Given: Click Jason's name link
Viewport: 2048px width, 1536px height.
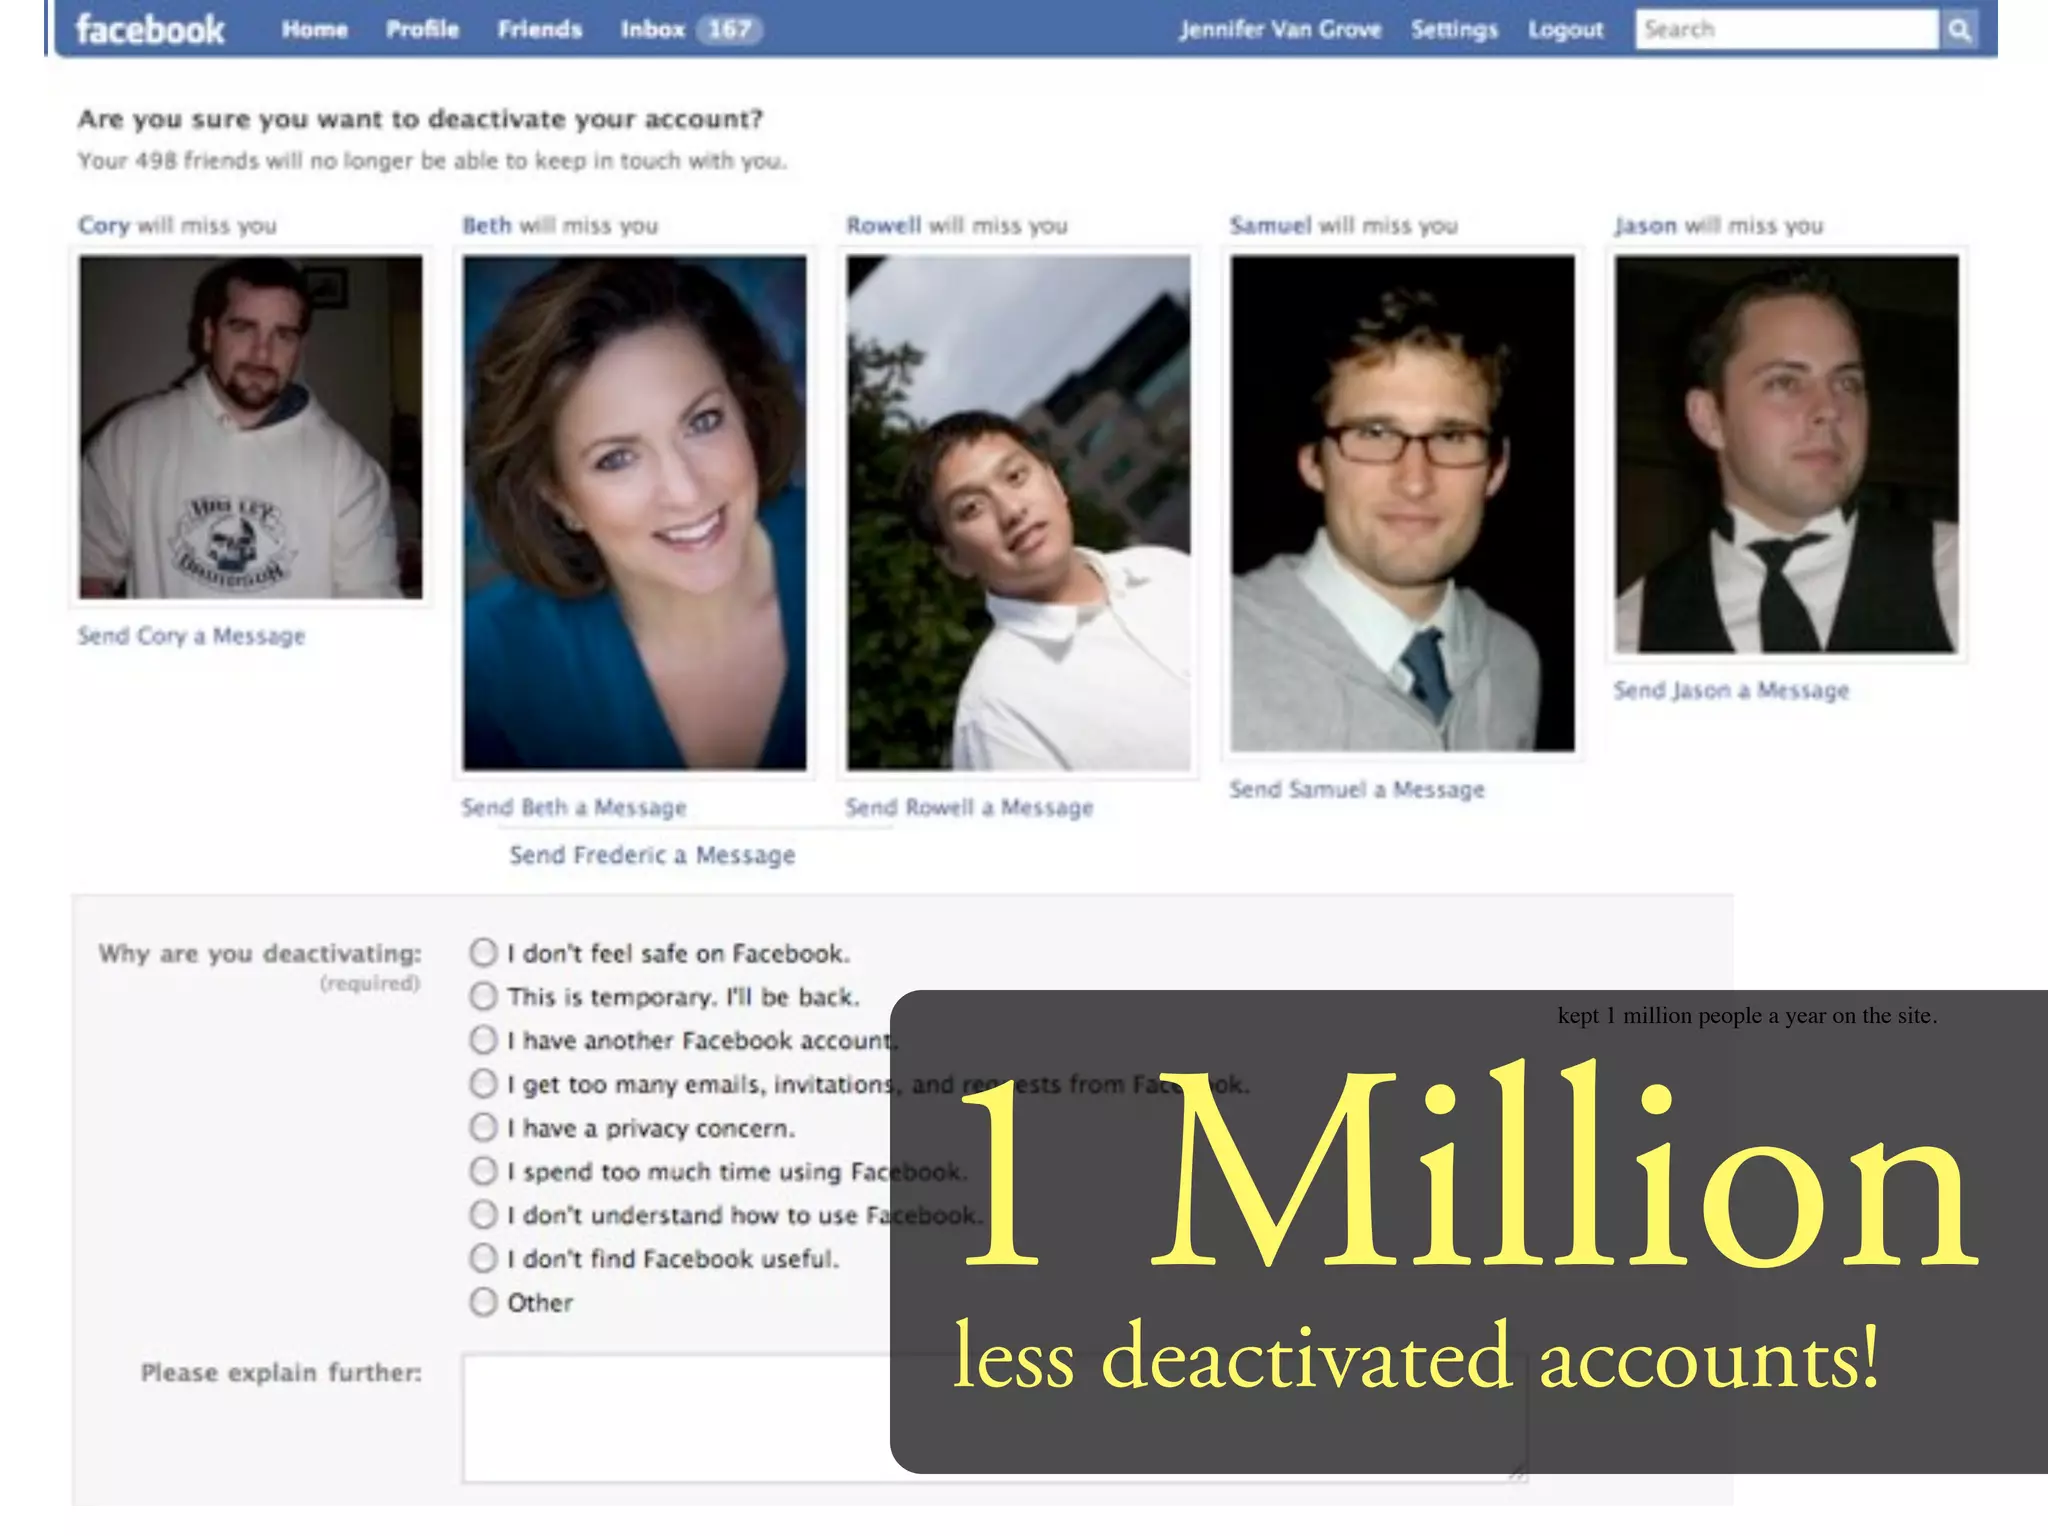Looking at the screenshot, I should coord(1645,225).
